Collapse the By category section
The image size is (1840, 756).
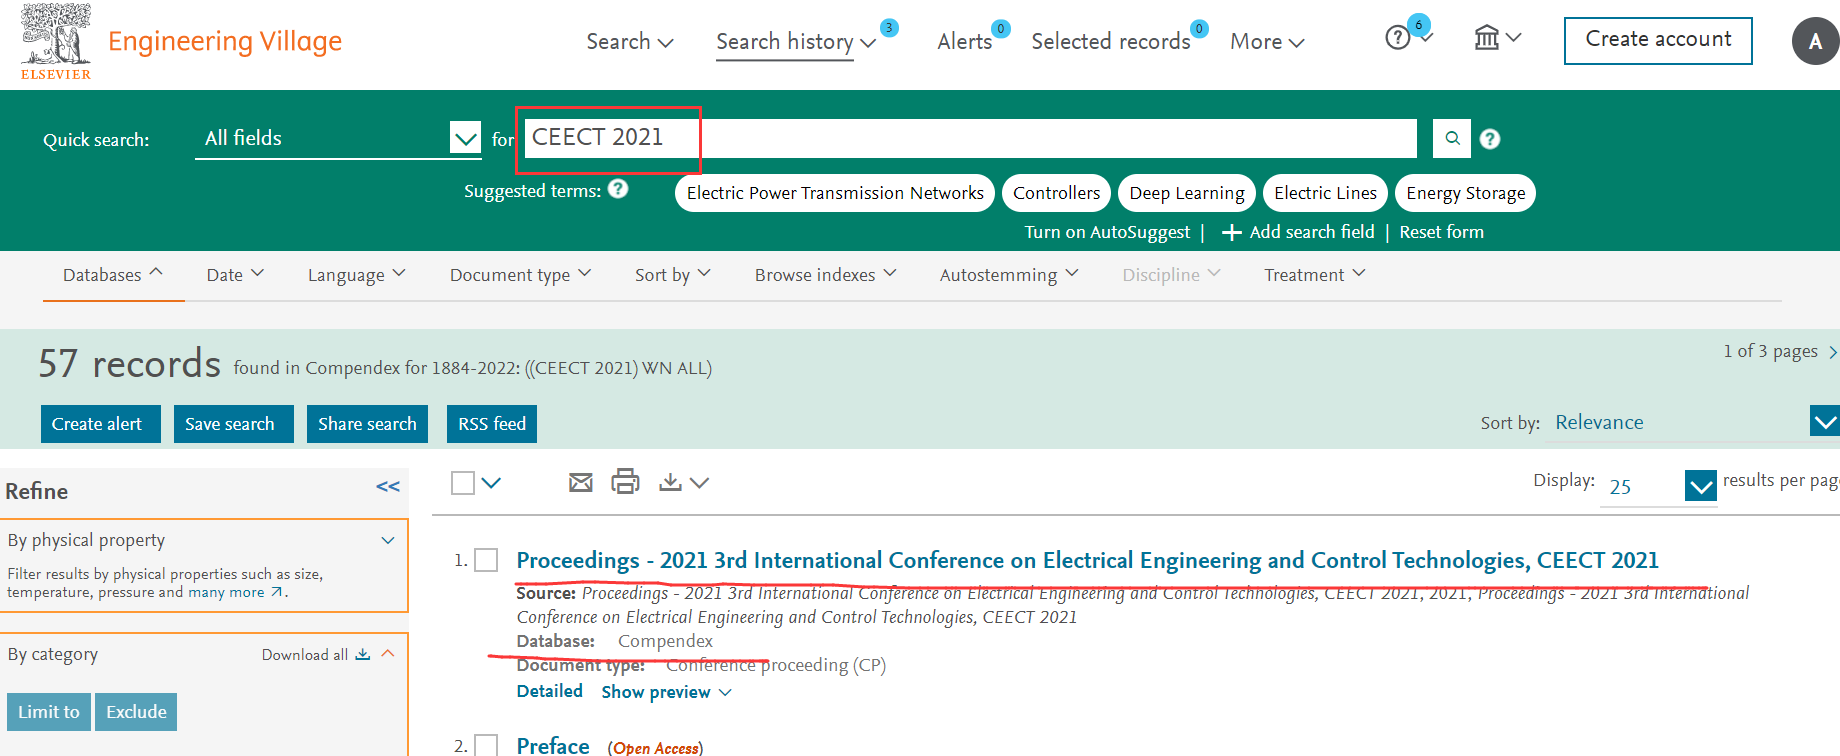(388, 653)
